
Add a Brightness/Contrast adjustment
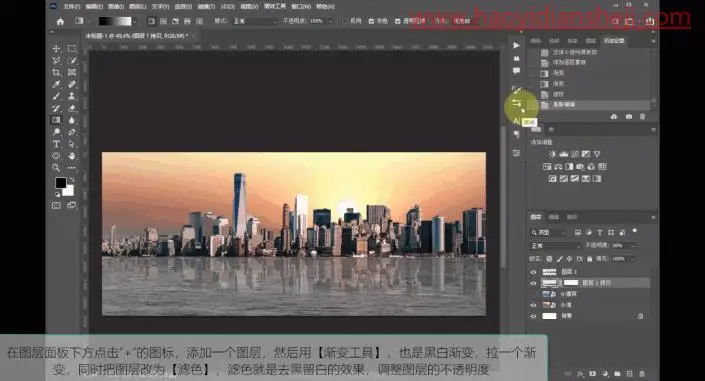pyautogui.click(x=553, y=154)
